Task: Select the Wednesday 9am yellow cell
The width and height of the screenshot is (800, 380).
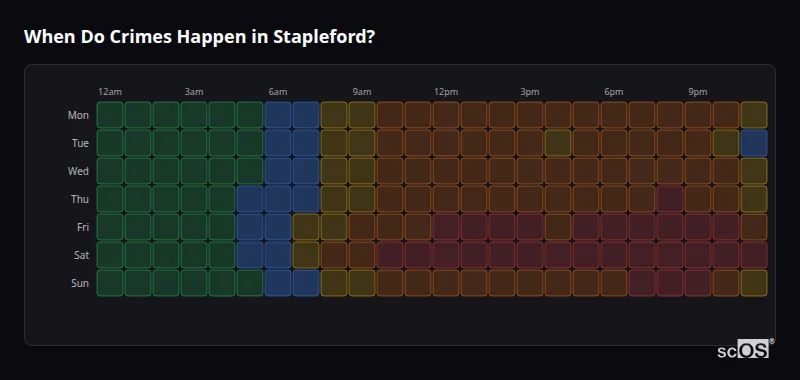Action: (x=362, y=171)
